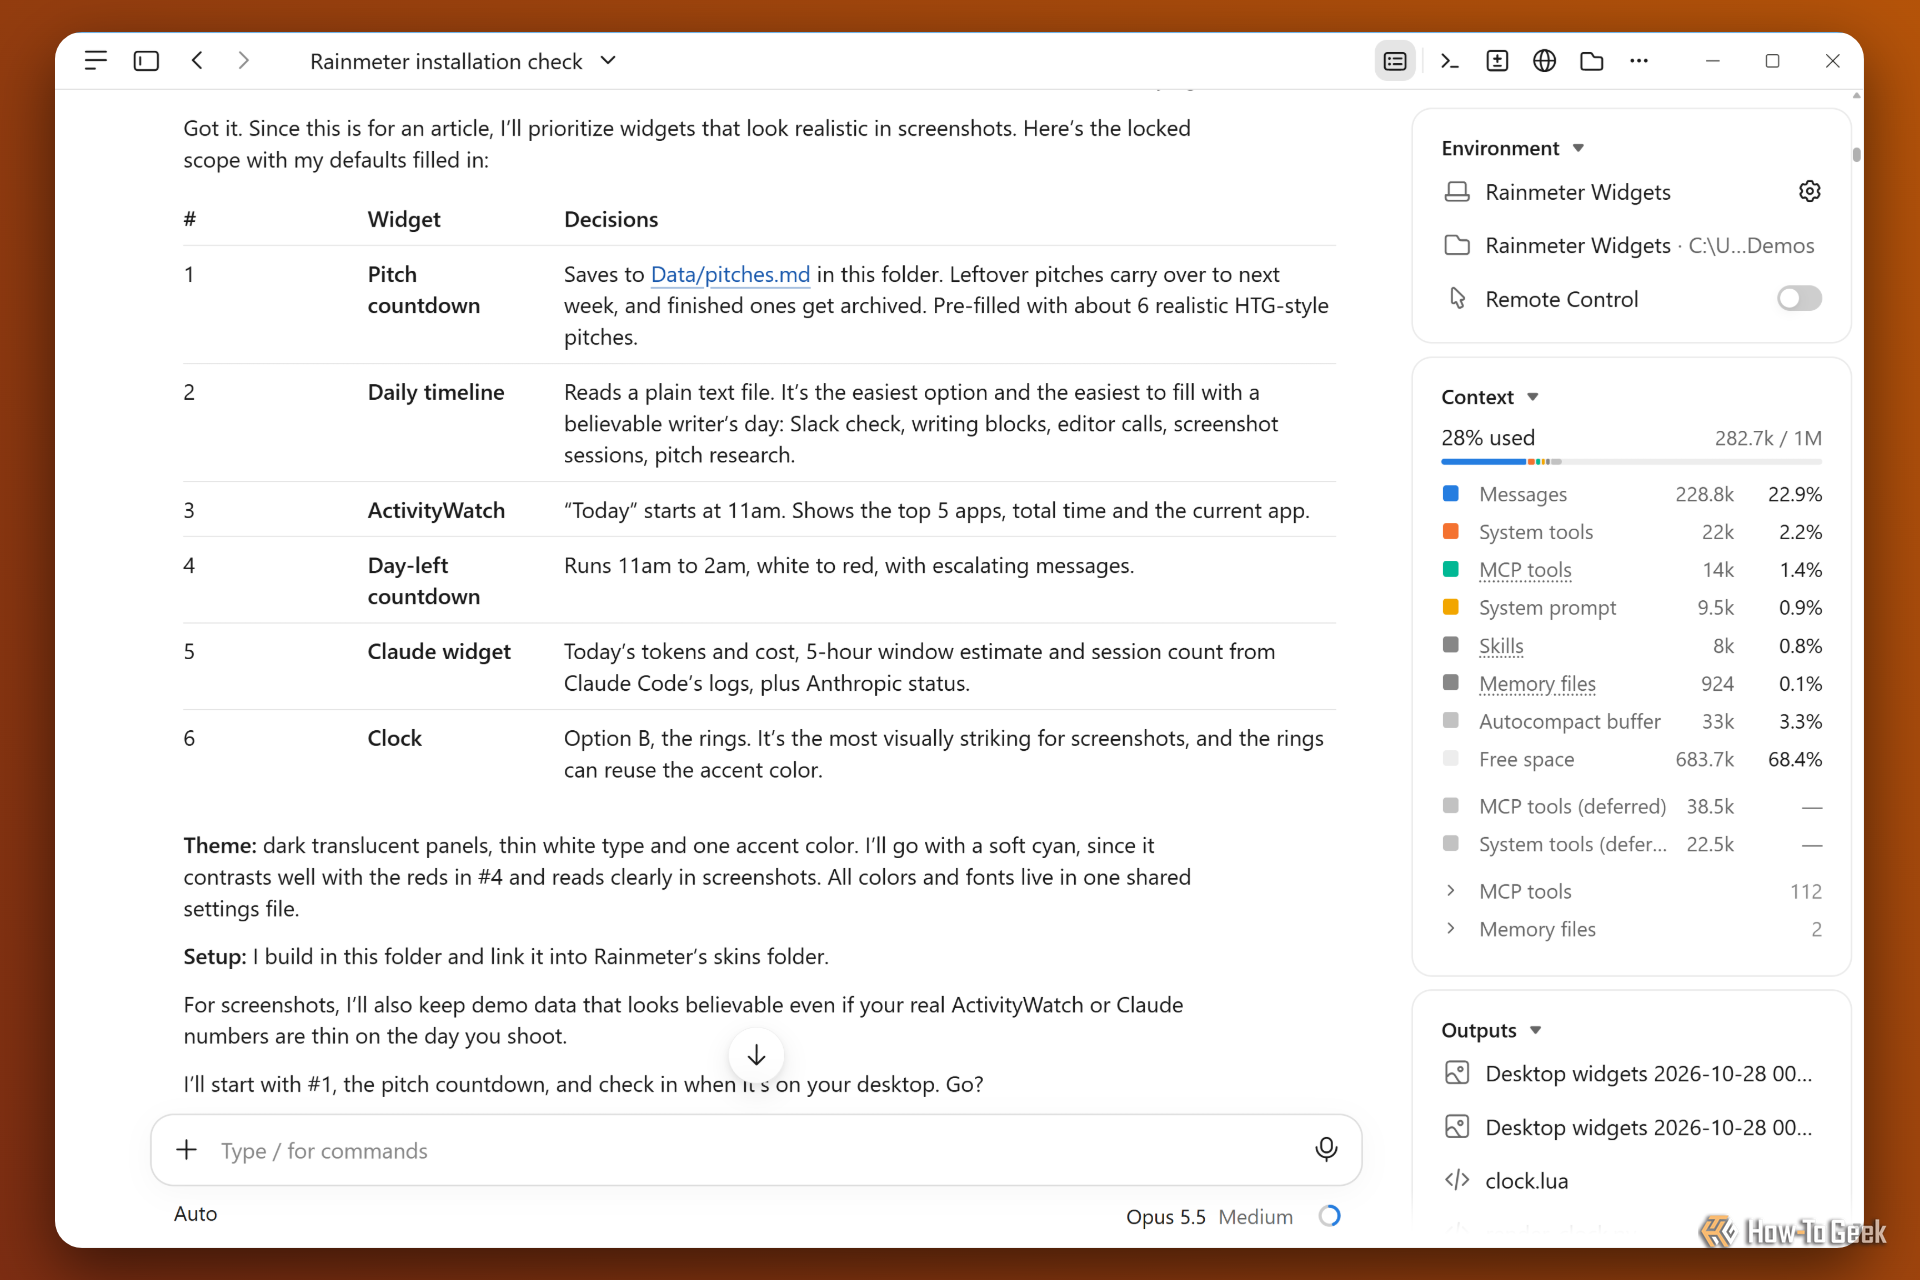Focus the Type / for commands input
This screenshot has width=1920, height=1280.
[x=757, y=1150]
